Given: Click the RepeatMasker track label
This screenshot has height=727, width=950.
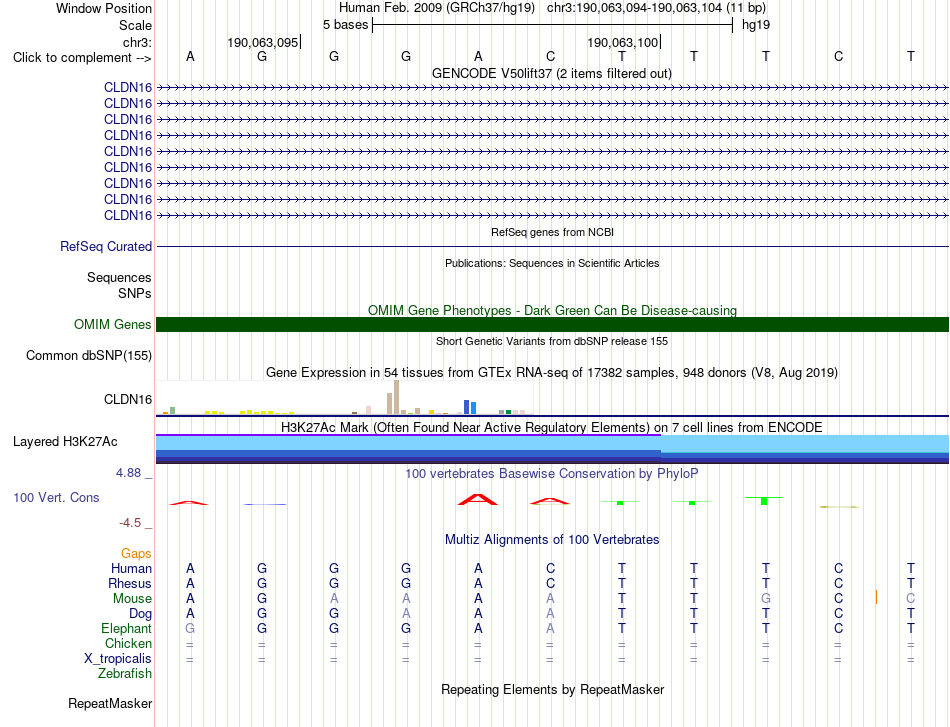Looking at the screenshot, I should click(110, 703).
